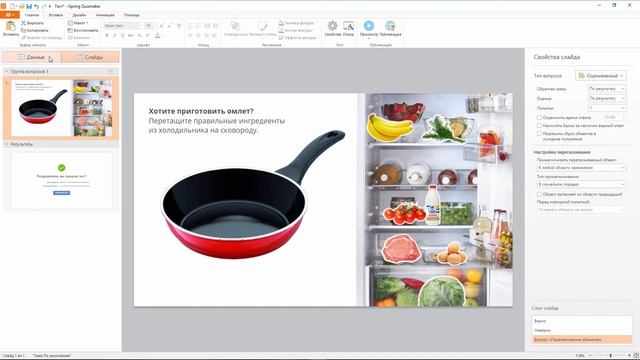This screenshot has width=640, height=360.
Task: Click the eggs in the fridge
Action: point(452,253)
